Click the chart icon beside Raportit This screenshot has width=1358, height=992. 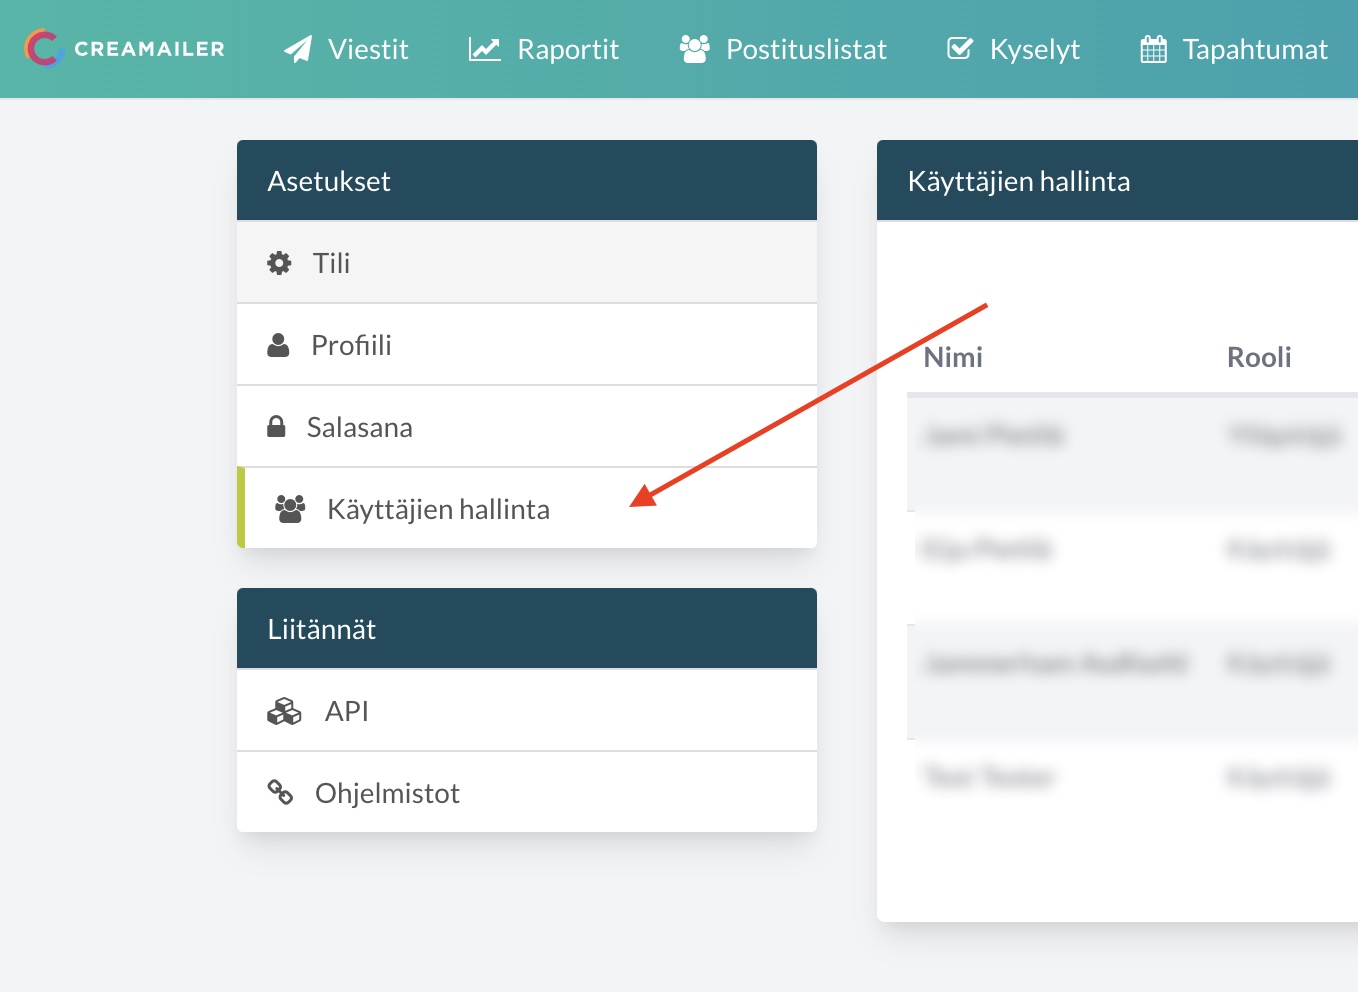click(x=484, y=49)
